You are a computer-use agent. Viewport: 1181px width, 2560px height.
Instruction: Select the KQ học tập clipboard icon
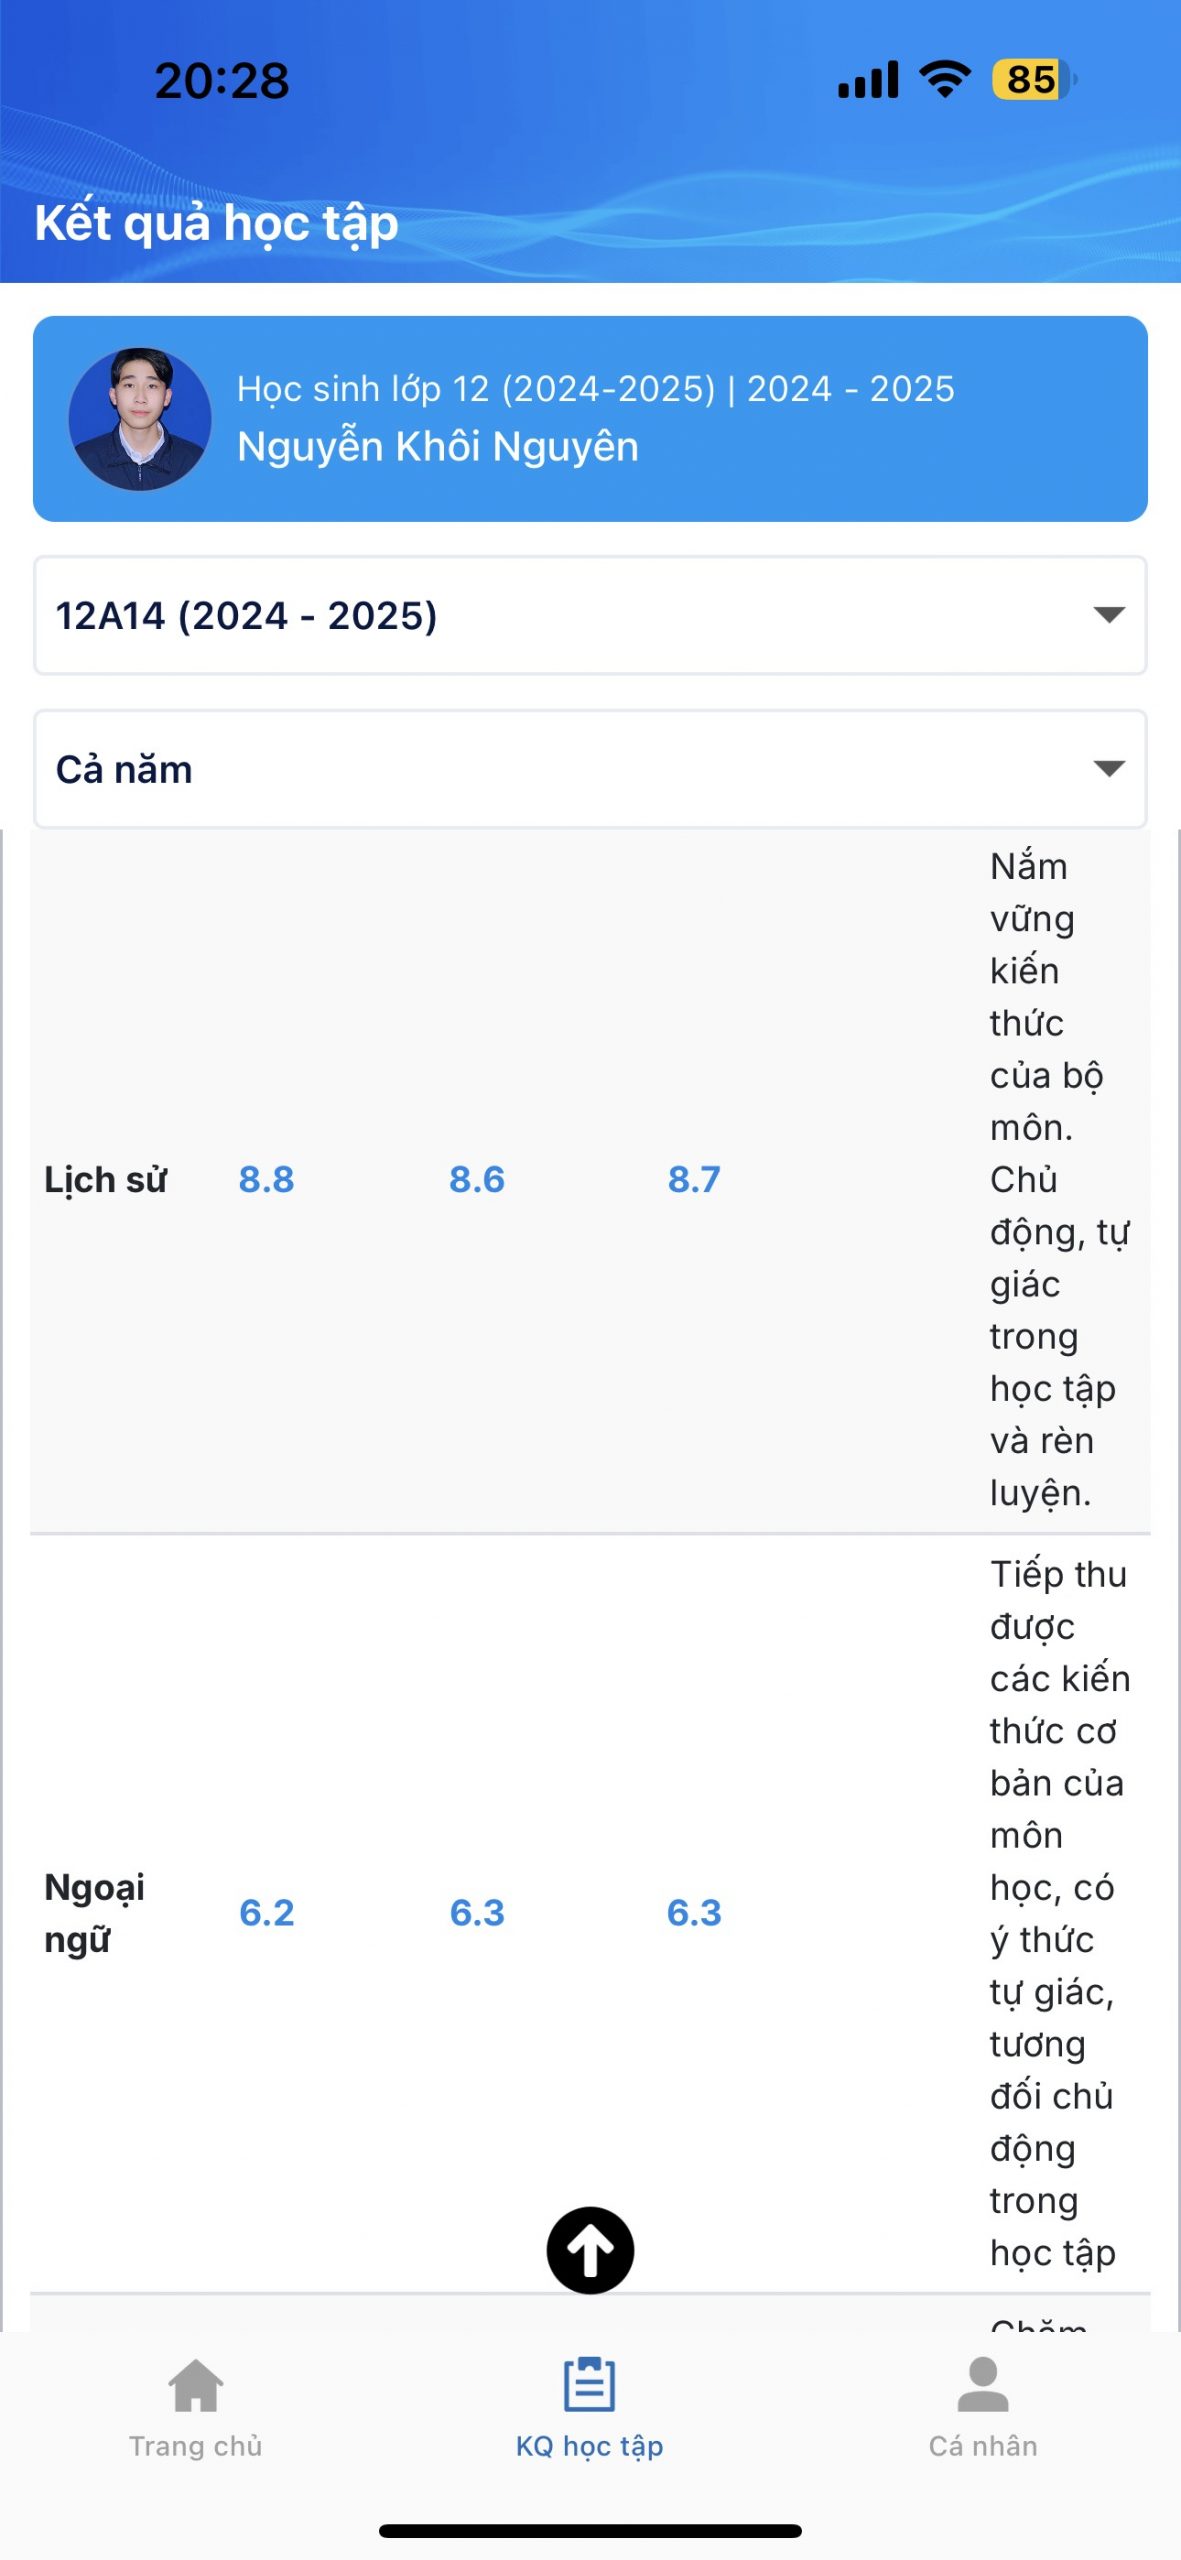(590, 2385)
